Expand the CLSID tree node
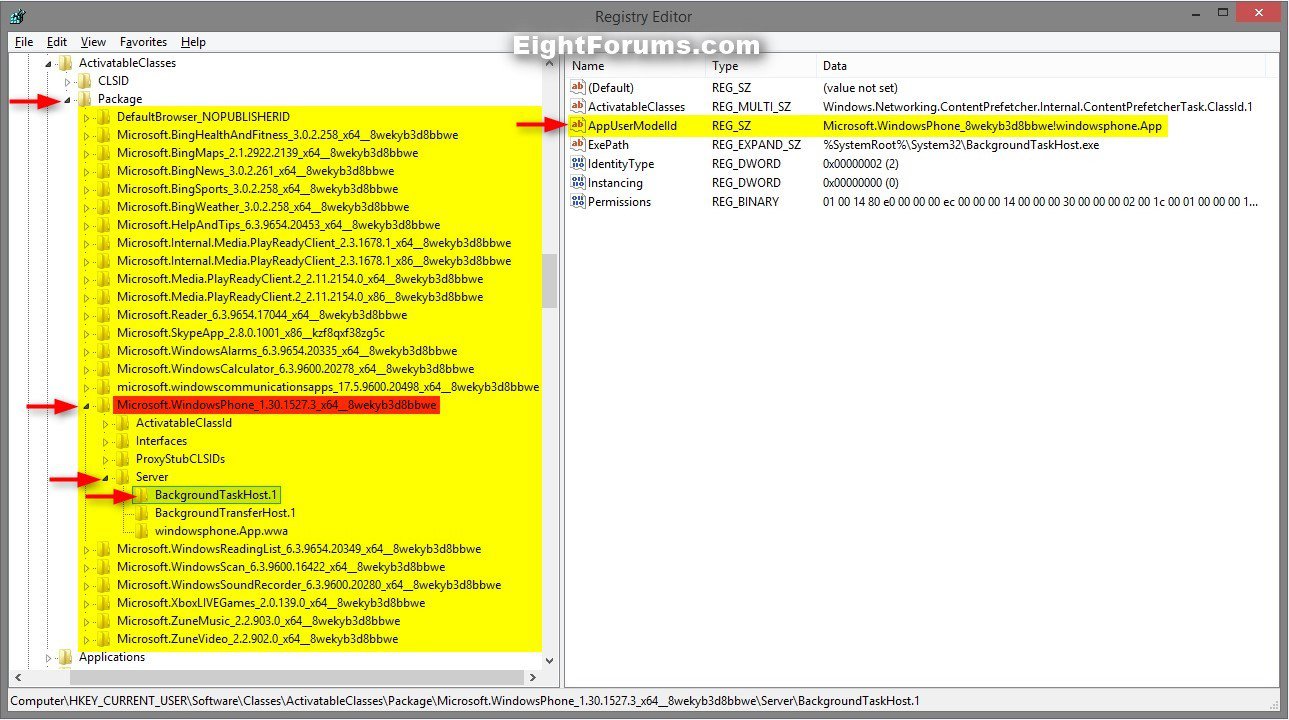This screenshot has width=1289, height=720. tap(68, 81)
